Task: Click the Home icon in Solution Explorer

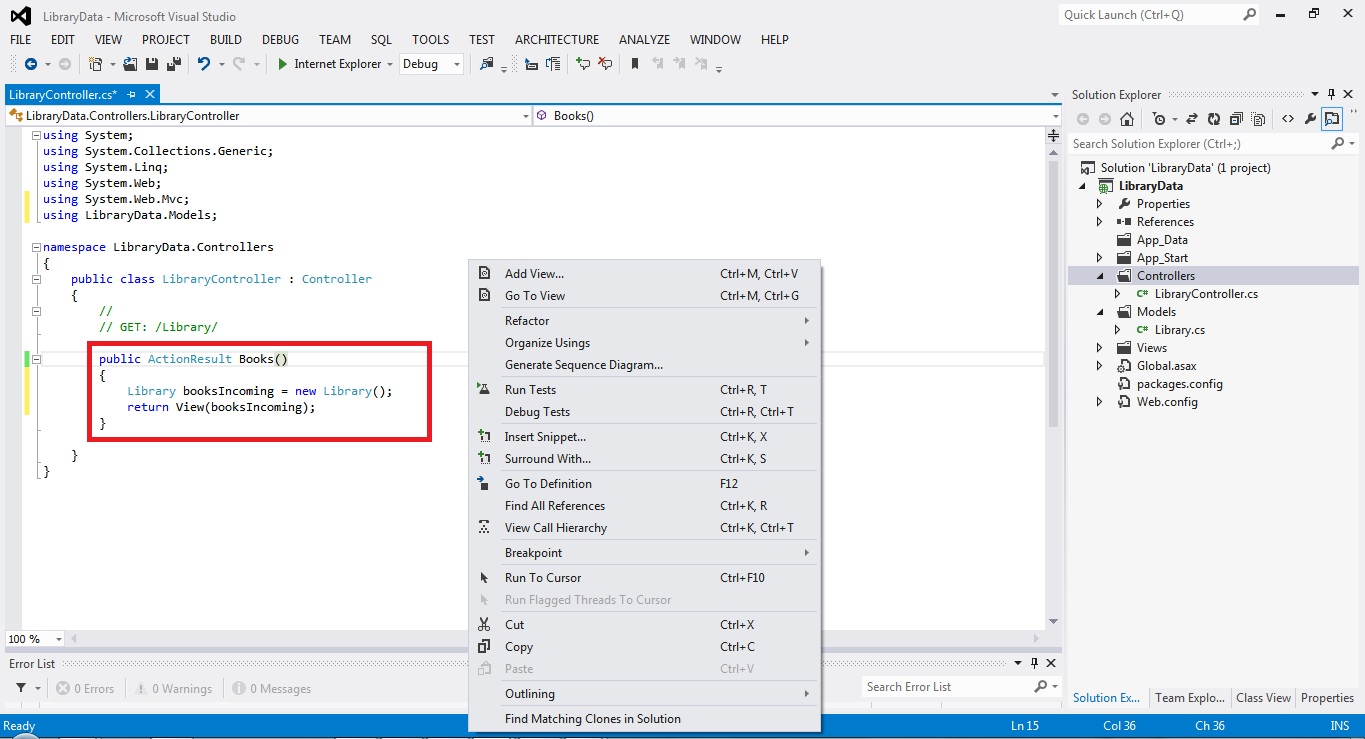Action: point(1127,119)
